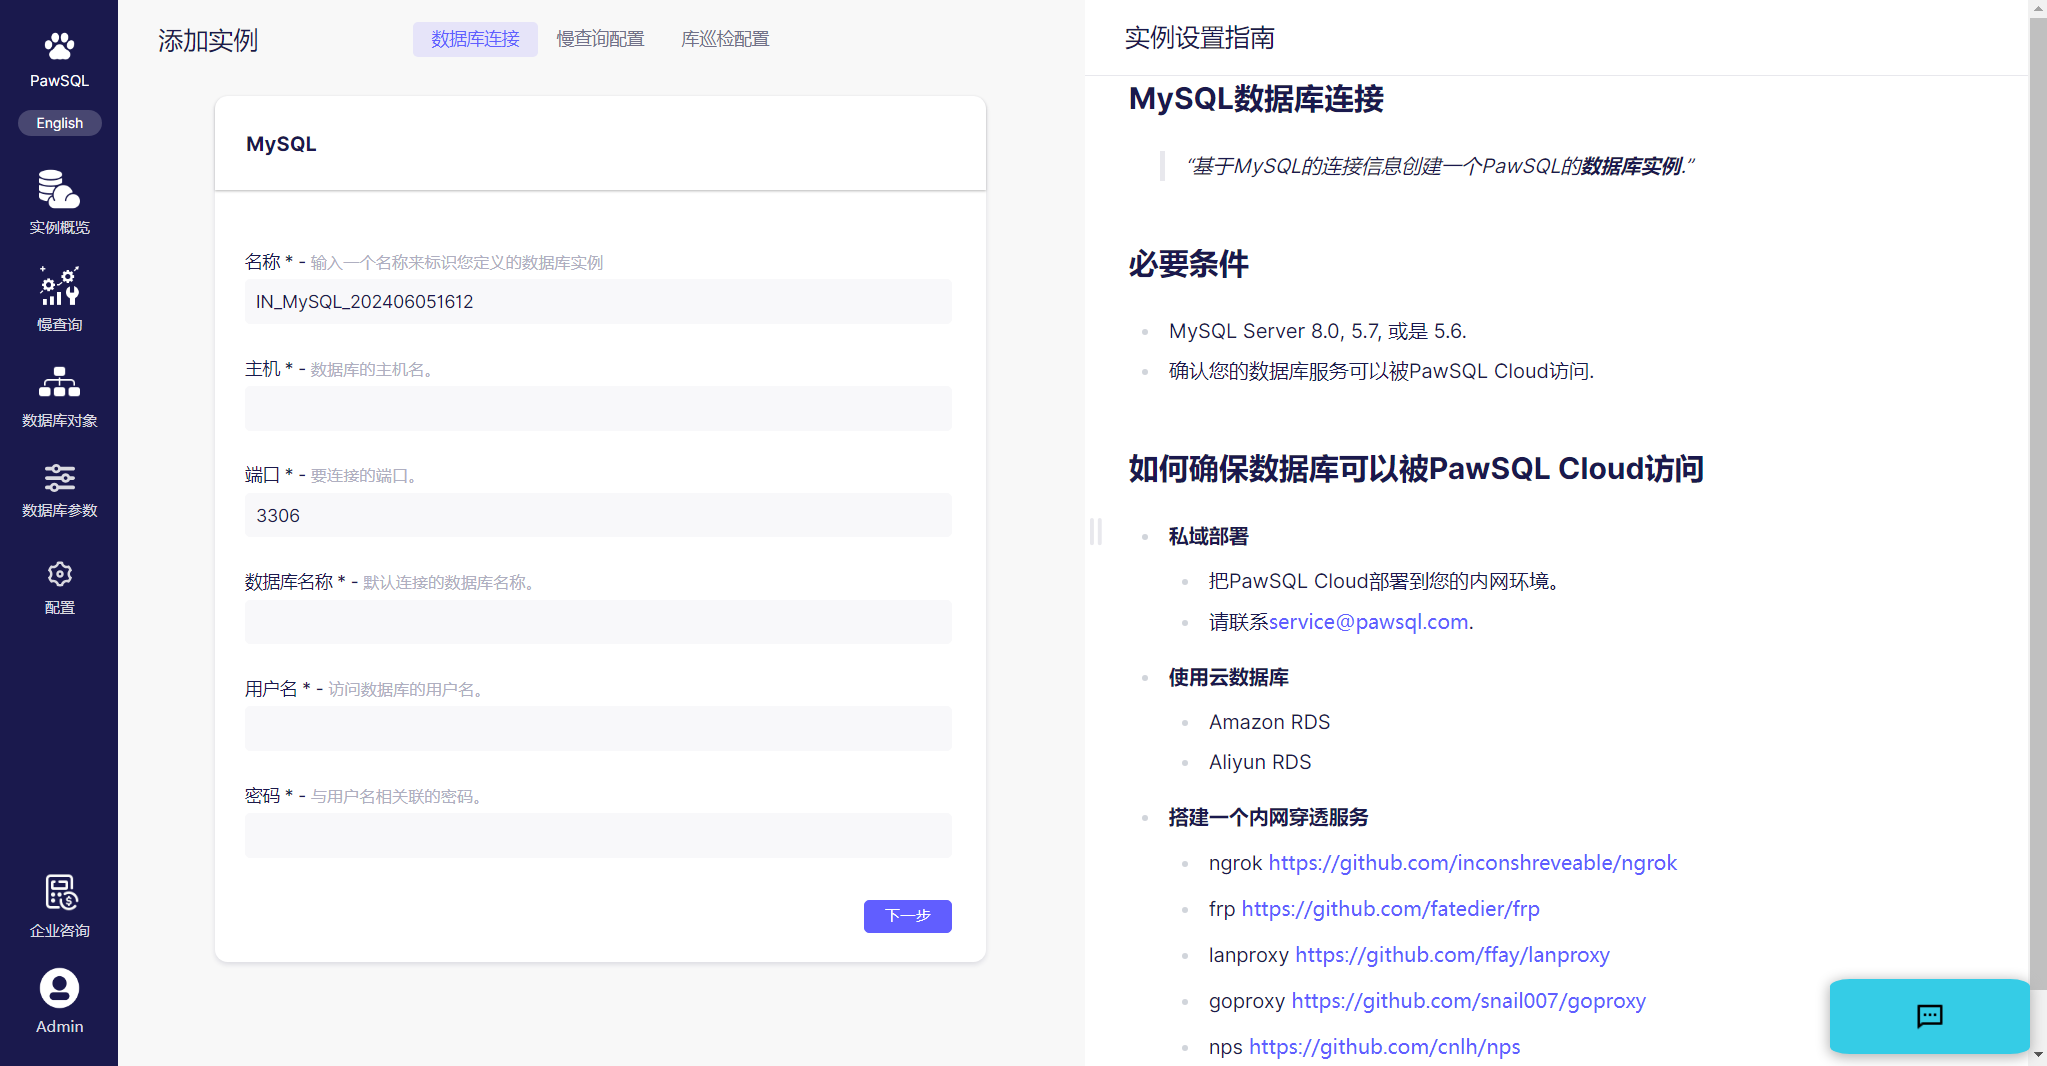The height and width of the screenshot is (1066, 2047).
Task: Switch to the 库巡检配置 tab
Action: pyautogui.click(x=725, y=39)
